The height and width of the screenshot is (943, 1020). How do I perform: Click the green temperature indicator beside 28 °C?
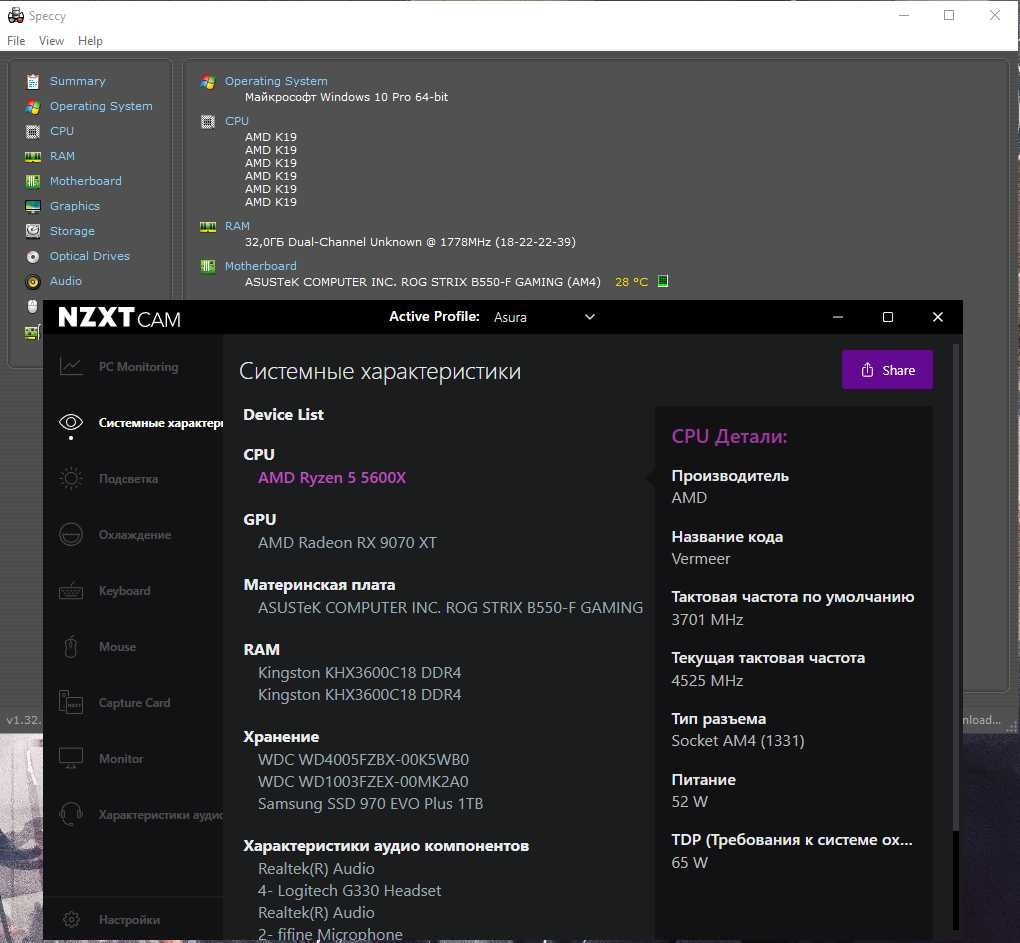tap(663, 281)
